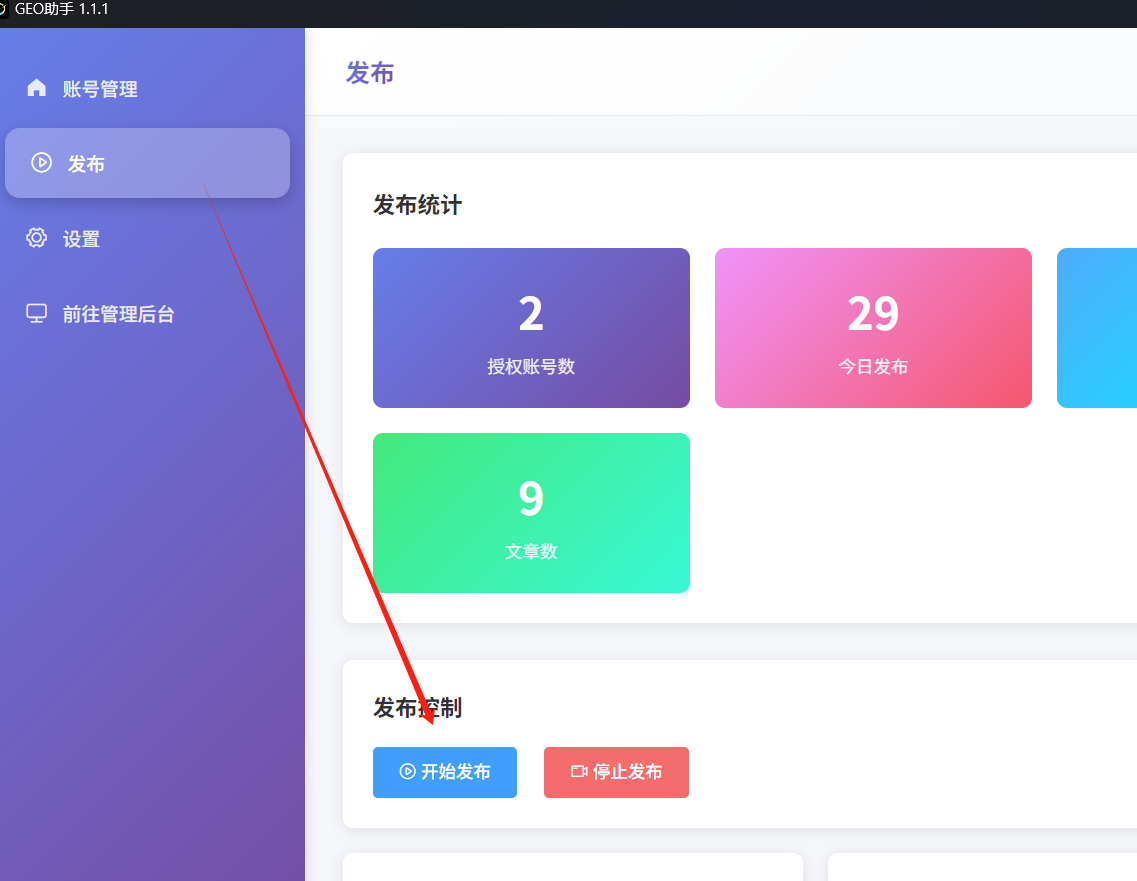The width and height of the screenshot is (1137, 881).
Task: Click the number 29 on 今日发布 card
Action: tap(873, 314)
